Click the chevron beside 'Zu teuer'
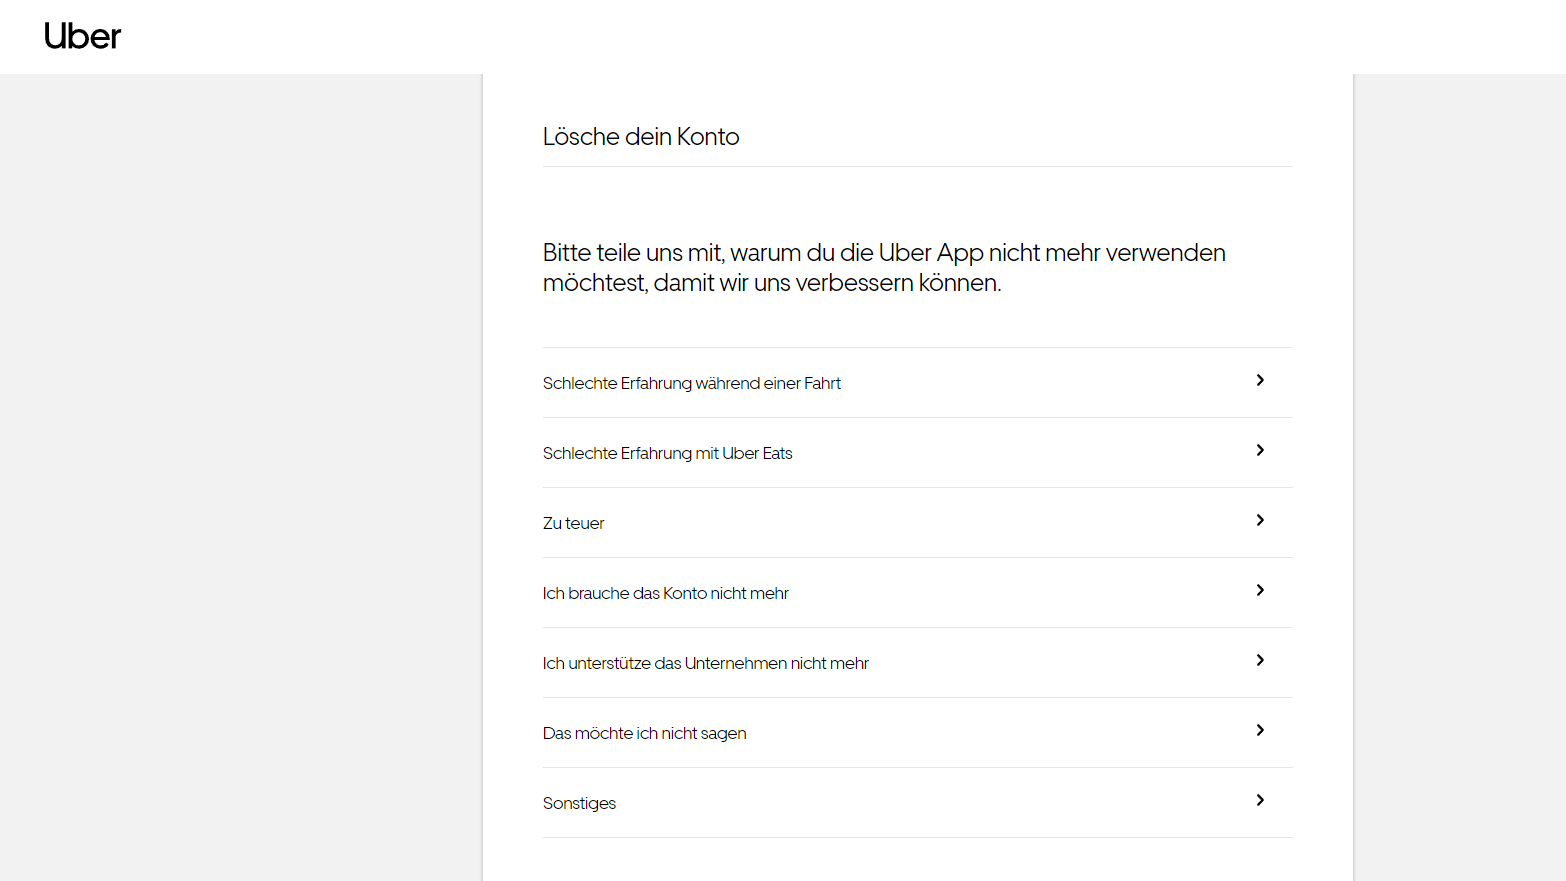The image size is (1566, 881). point(1260,521)
